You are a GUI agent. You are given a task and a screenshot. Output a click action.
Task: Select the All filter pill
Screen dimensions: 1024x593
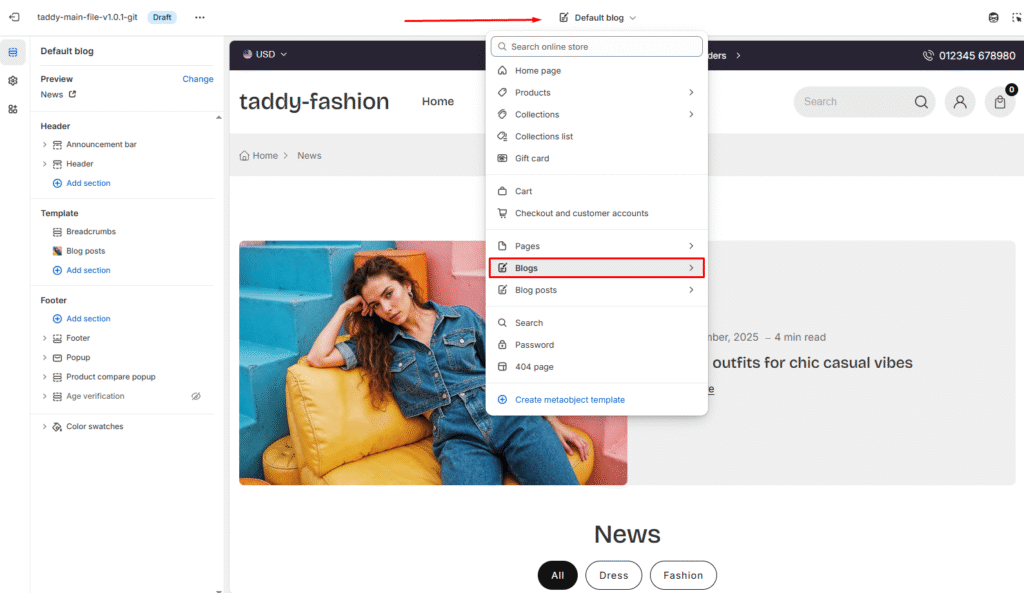(x=557, y=575)
